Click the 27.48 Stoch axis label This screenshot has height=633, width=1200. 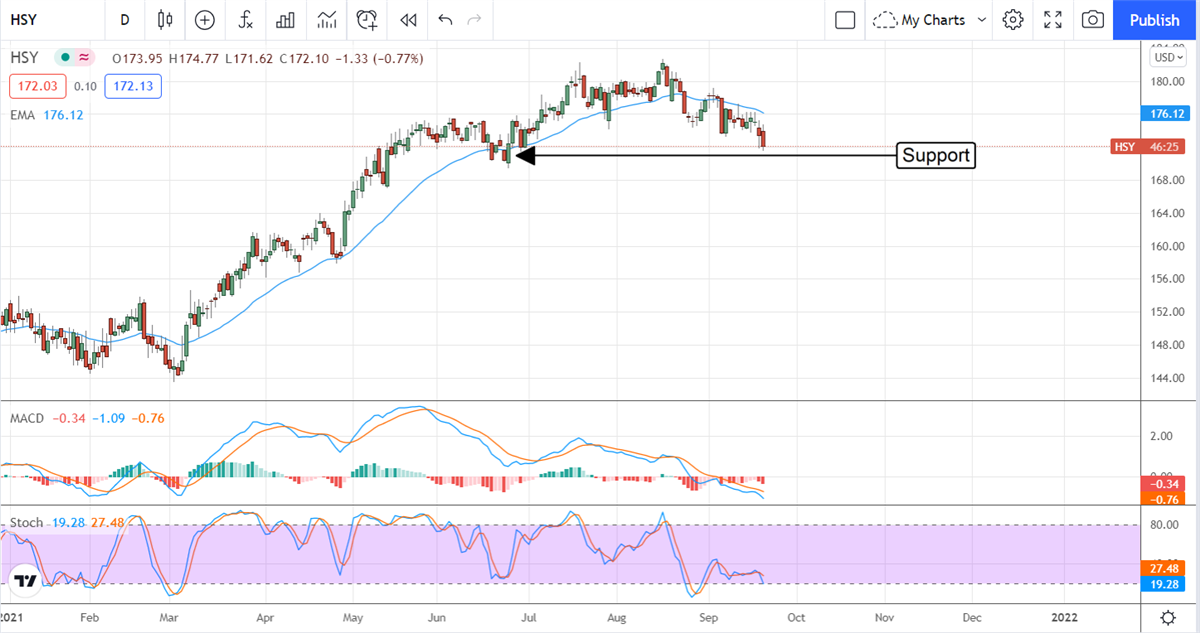tap(1161, 570)
